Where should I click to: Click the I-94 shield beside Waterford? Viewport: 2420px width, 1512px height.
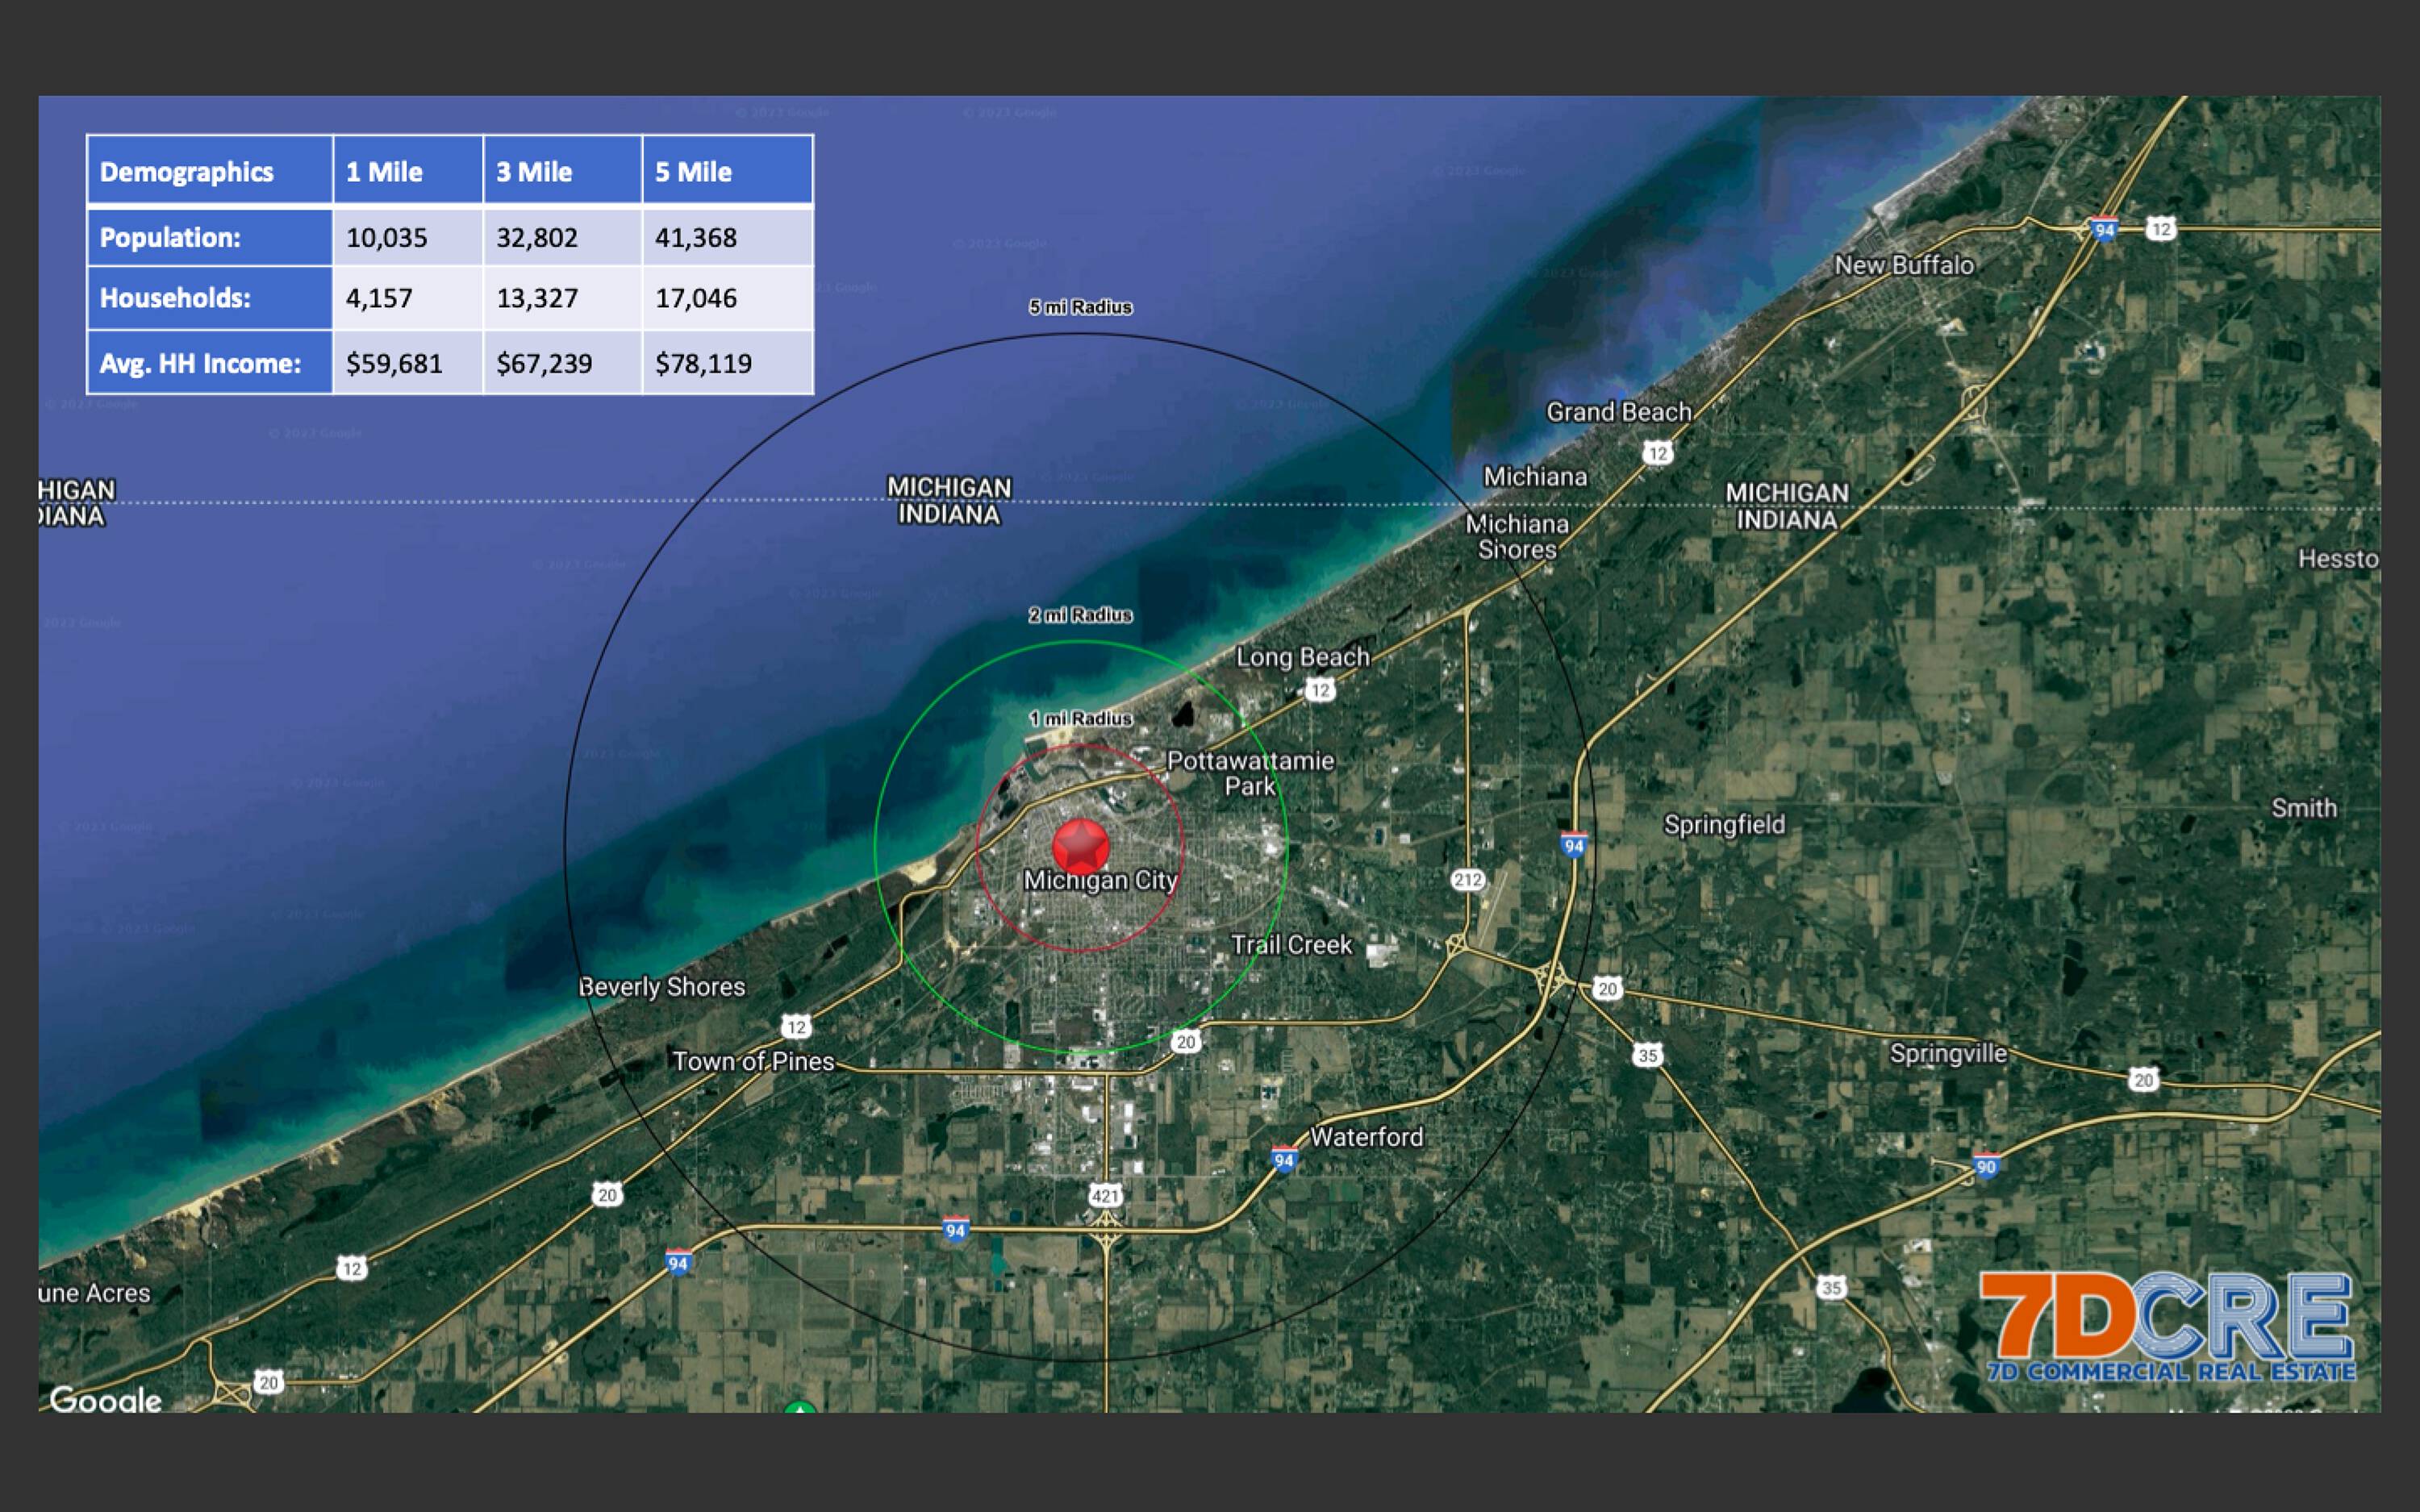(x=1284, y=1160)
